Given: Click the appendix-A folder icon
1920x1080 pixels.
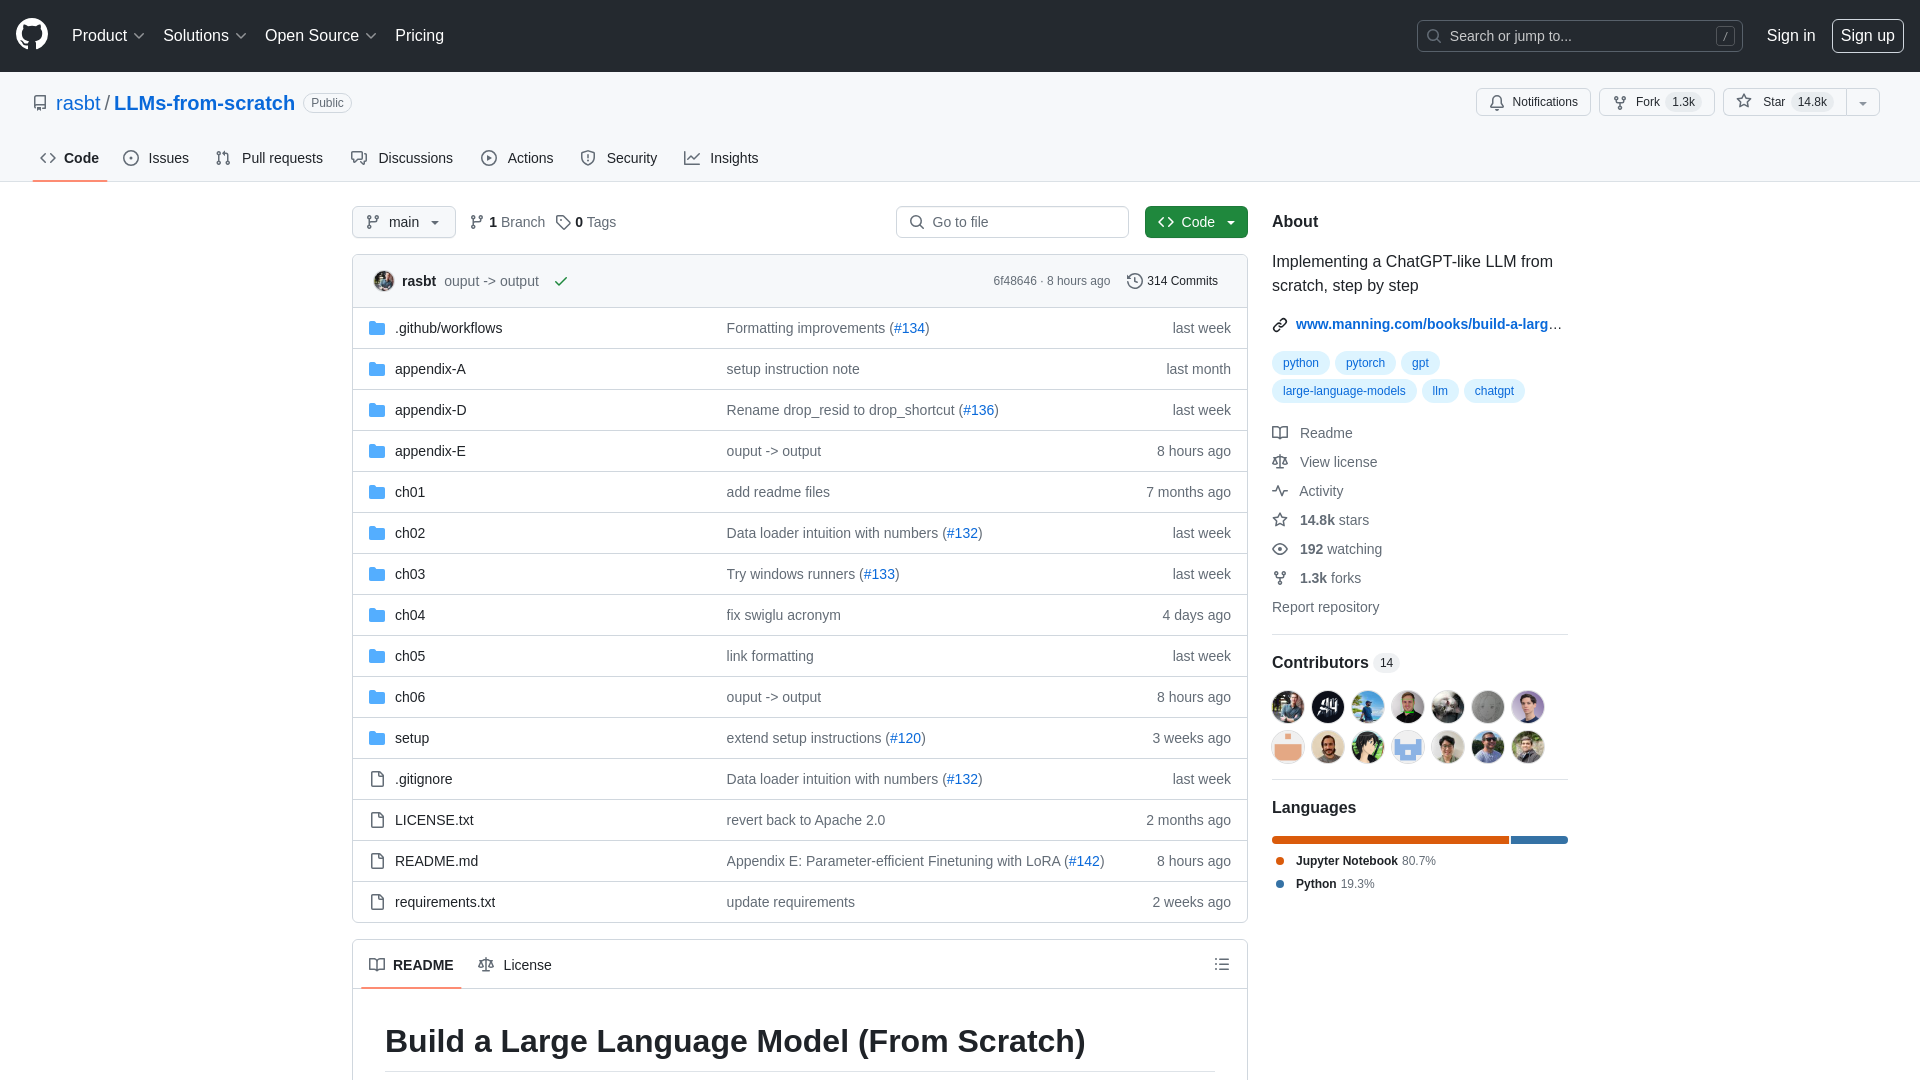Looking at the screenshot, I should pyautogui.click(x=377, y=369).
